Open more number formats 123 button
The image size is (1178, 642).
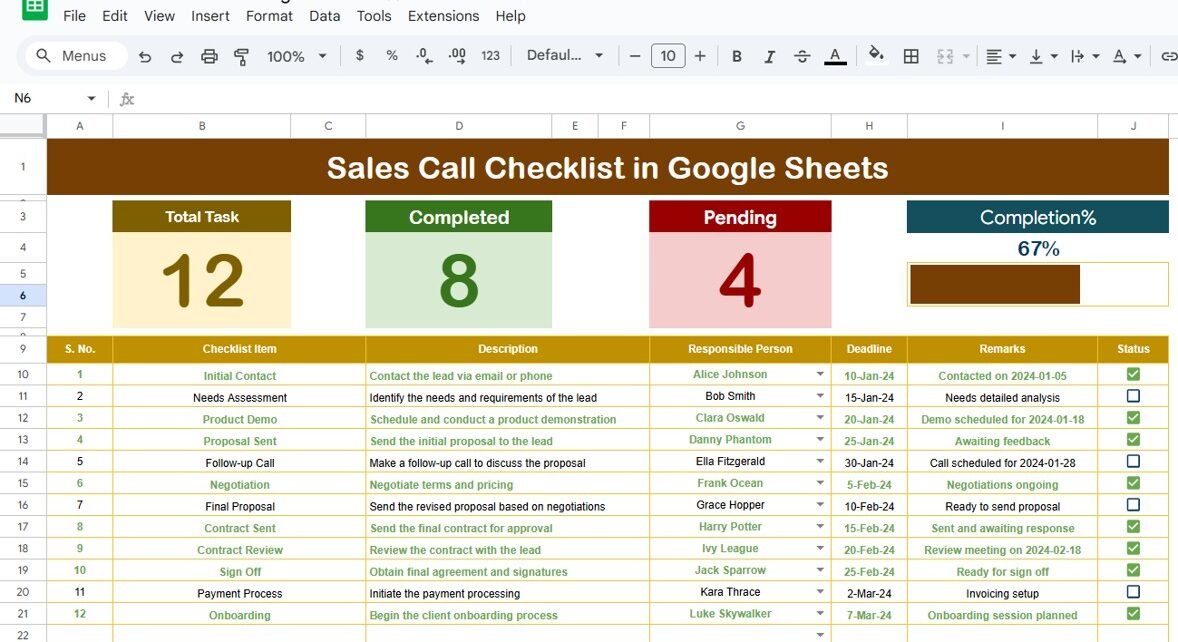[x=491, y=56]
